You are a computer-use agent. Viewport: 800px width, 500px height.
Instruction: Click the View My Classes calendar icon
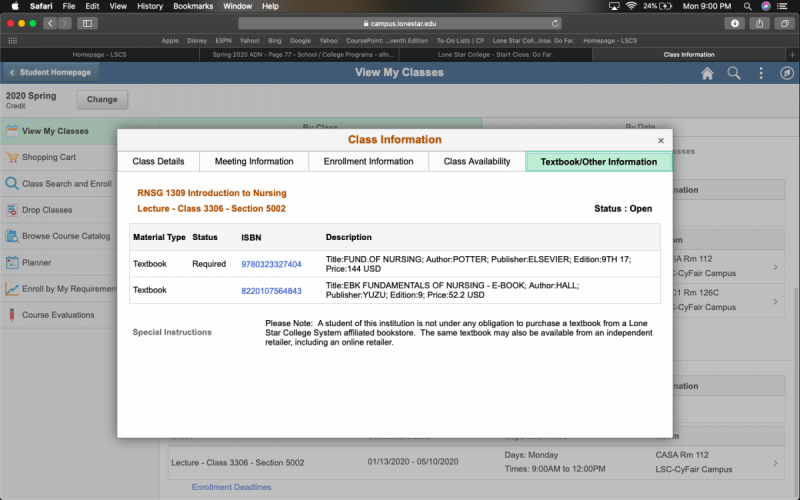12,131
